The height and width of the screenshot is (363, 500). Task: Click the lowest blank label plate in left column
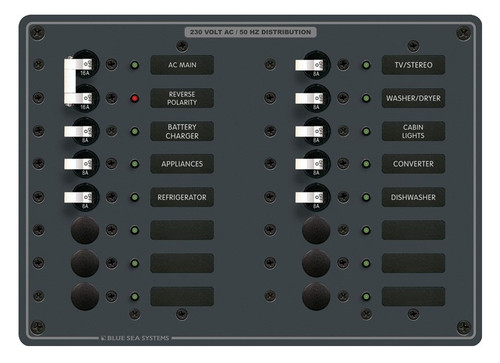pos(182,296)
